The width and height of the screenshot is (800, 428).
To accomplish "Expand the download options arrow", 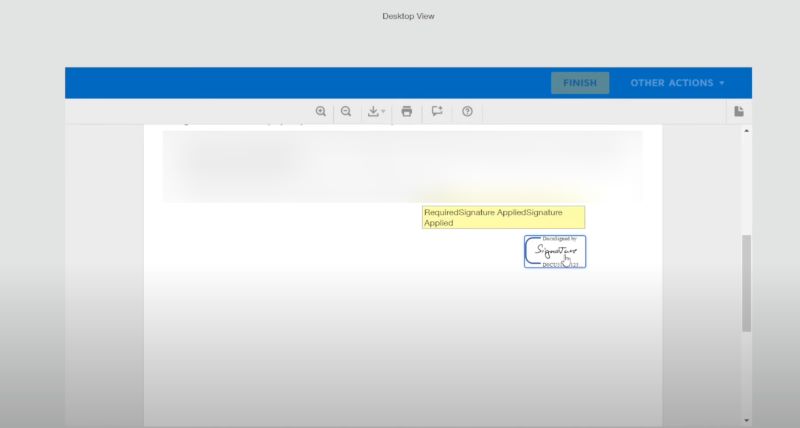I will [x=383, y=113].
